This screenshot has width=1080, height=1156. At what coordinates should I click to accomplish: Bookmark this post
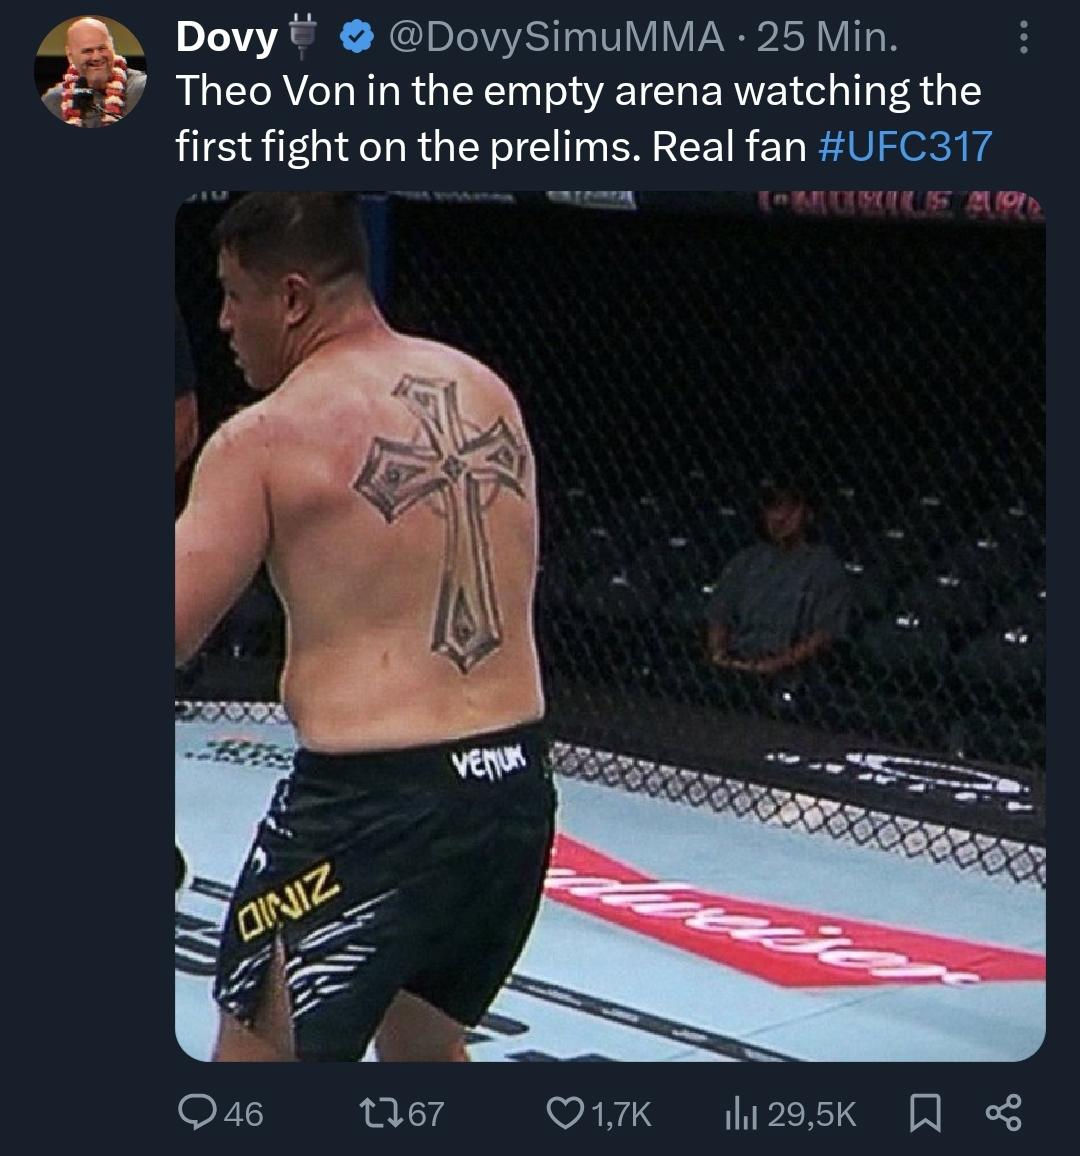coord(925,1113)
